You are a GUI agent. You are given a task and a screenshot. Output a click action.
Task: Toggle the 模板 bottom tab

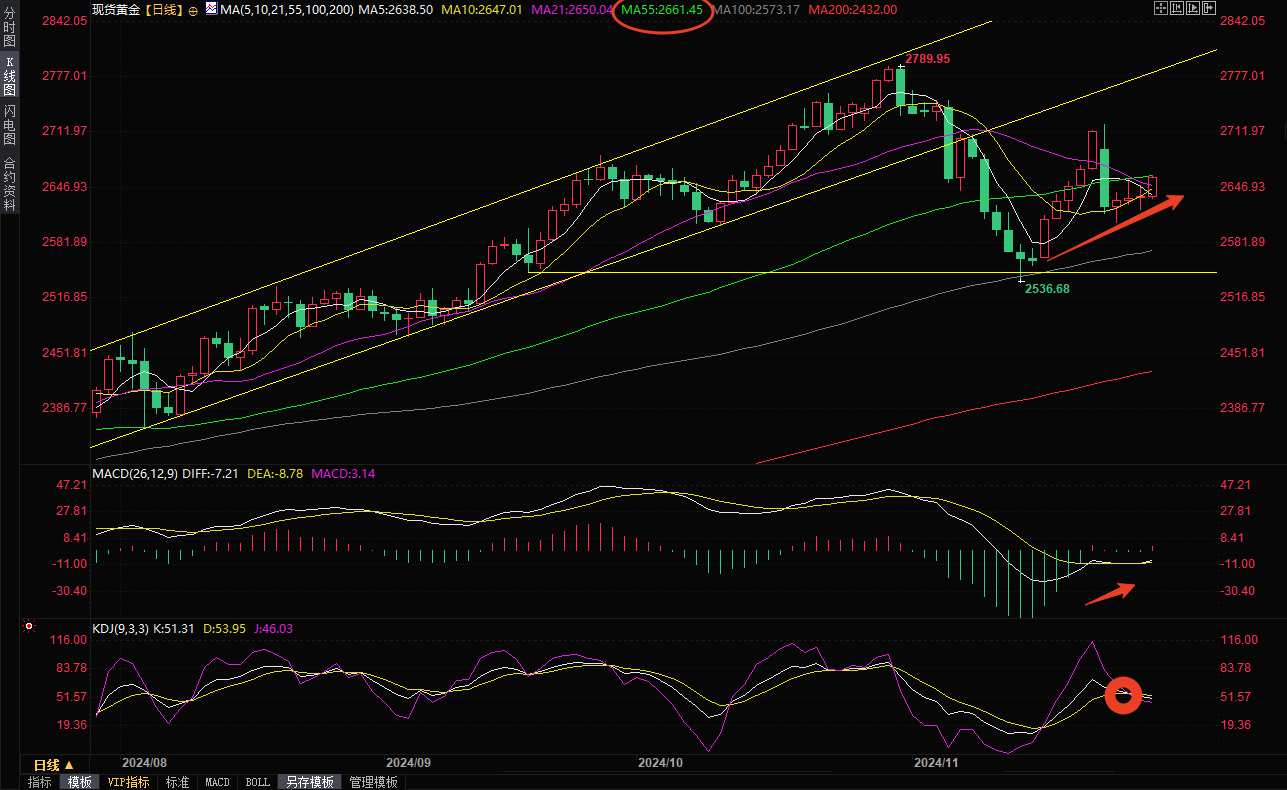[x=79, y=782]
